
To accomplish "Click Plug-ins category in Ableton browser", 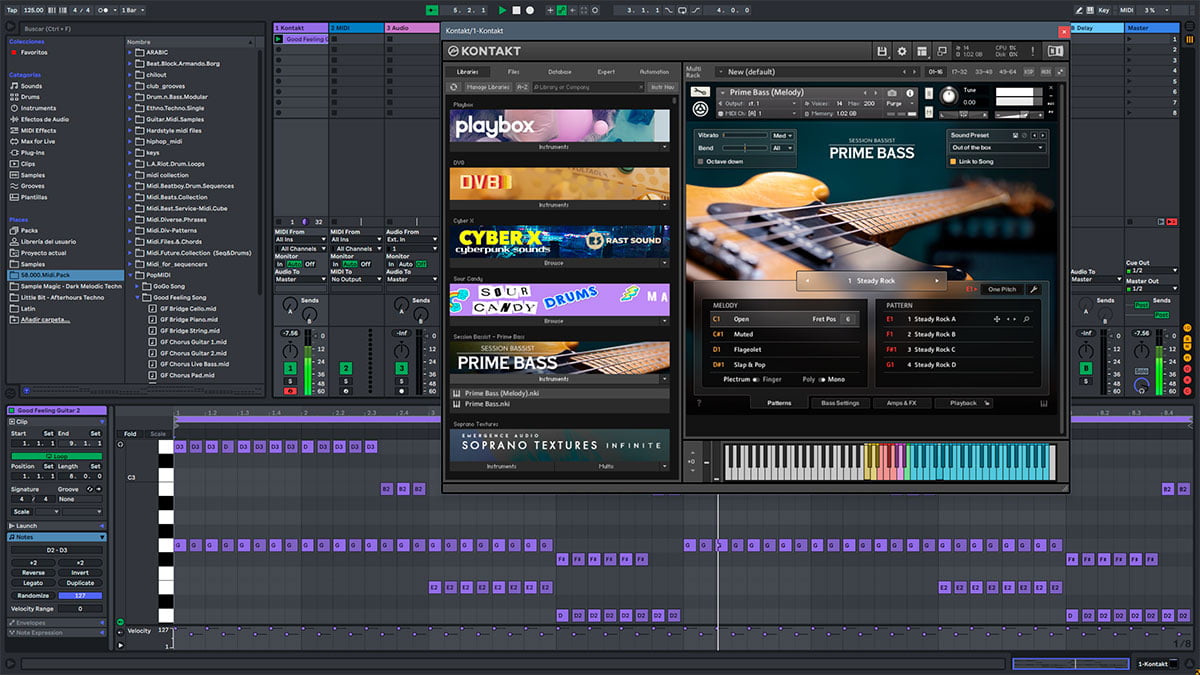I will 33,152.
